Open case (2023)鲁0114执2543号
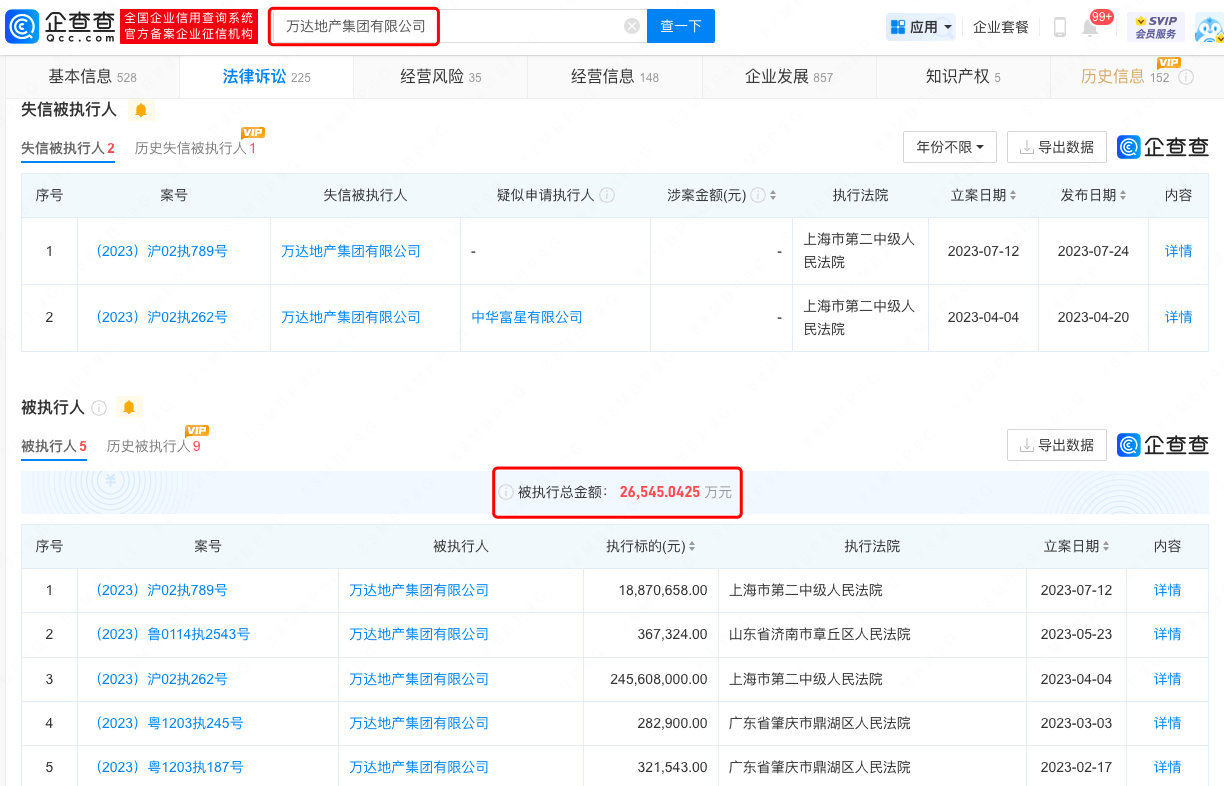 coord(171,634)
